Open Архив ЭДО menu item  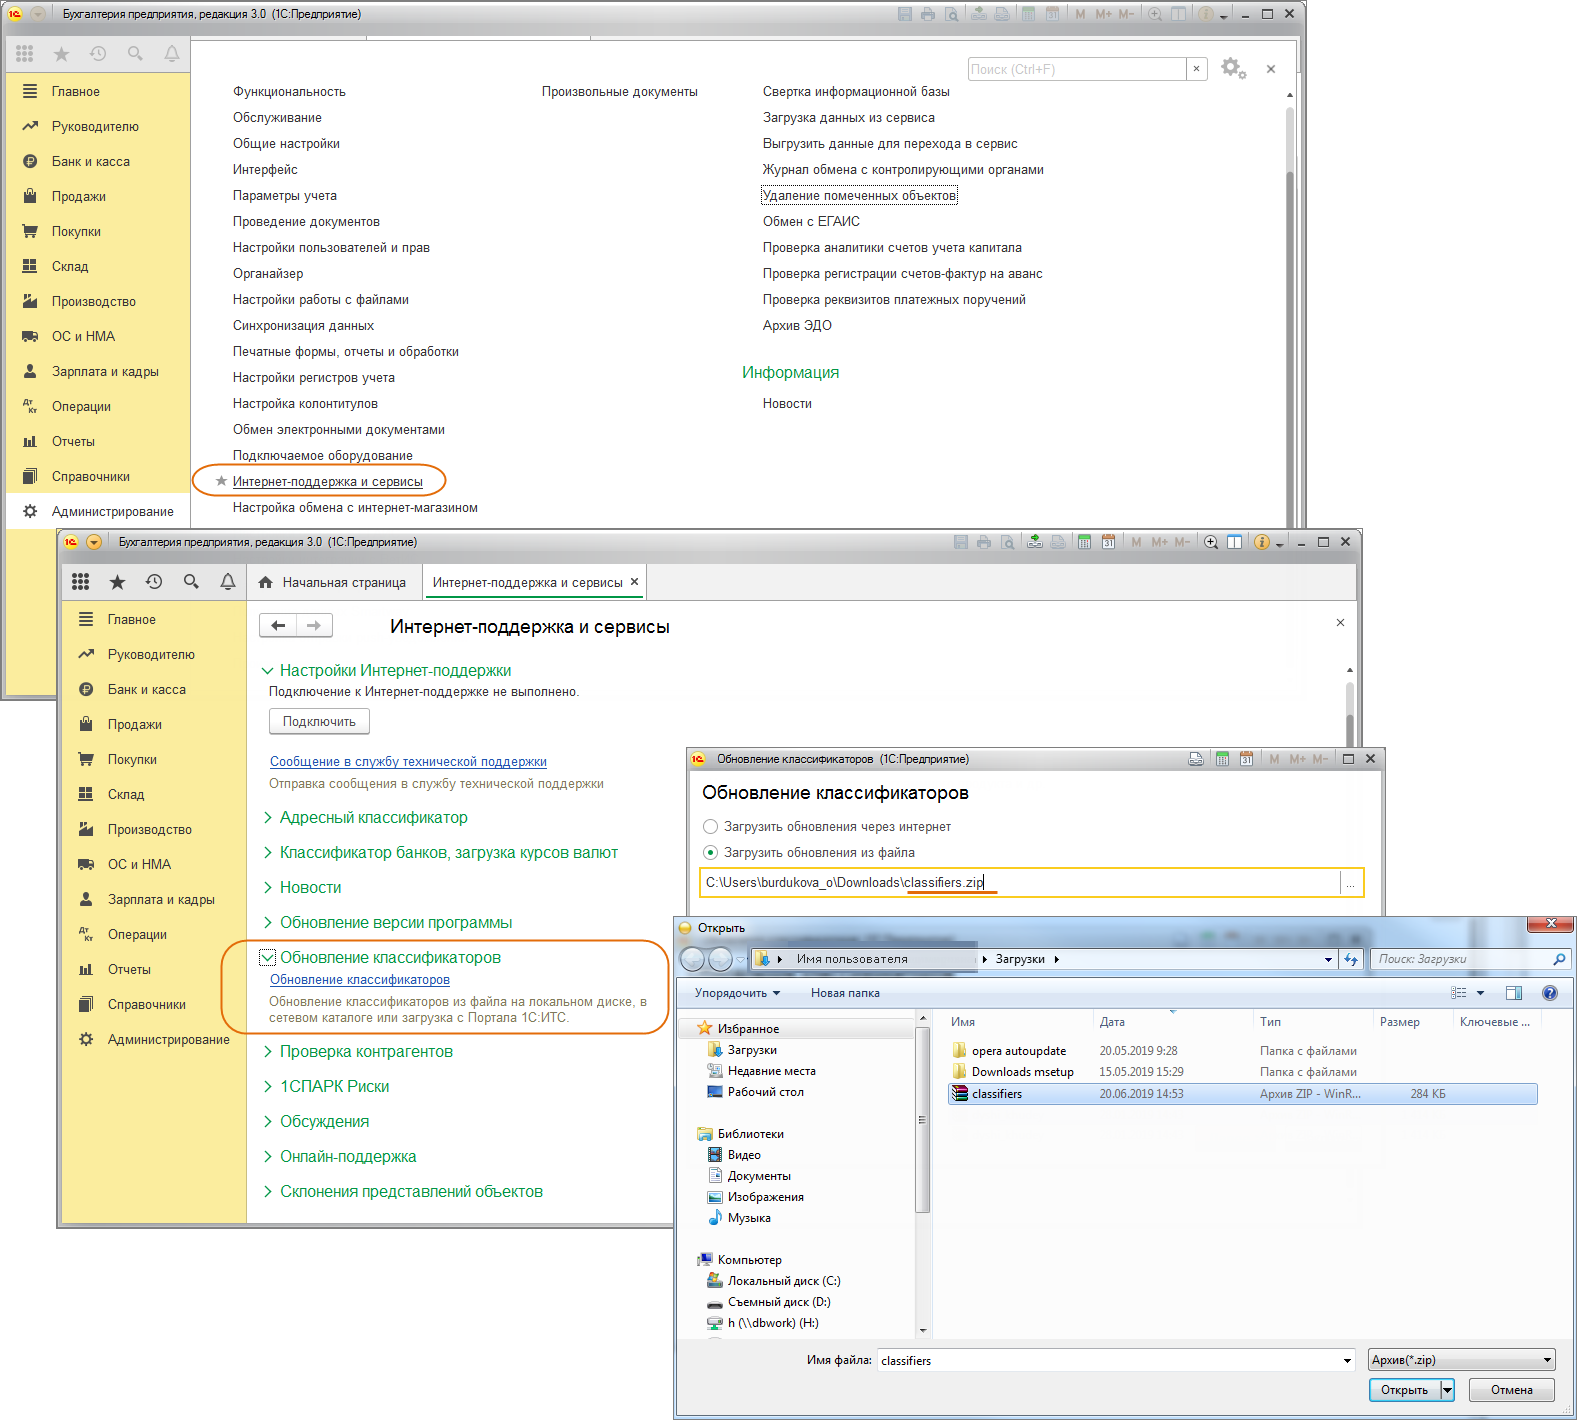pyautogui.click(x=797, y=326)
